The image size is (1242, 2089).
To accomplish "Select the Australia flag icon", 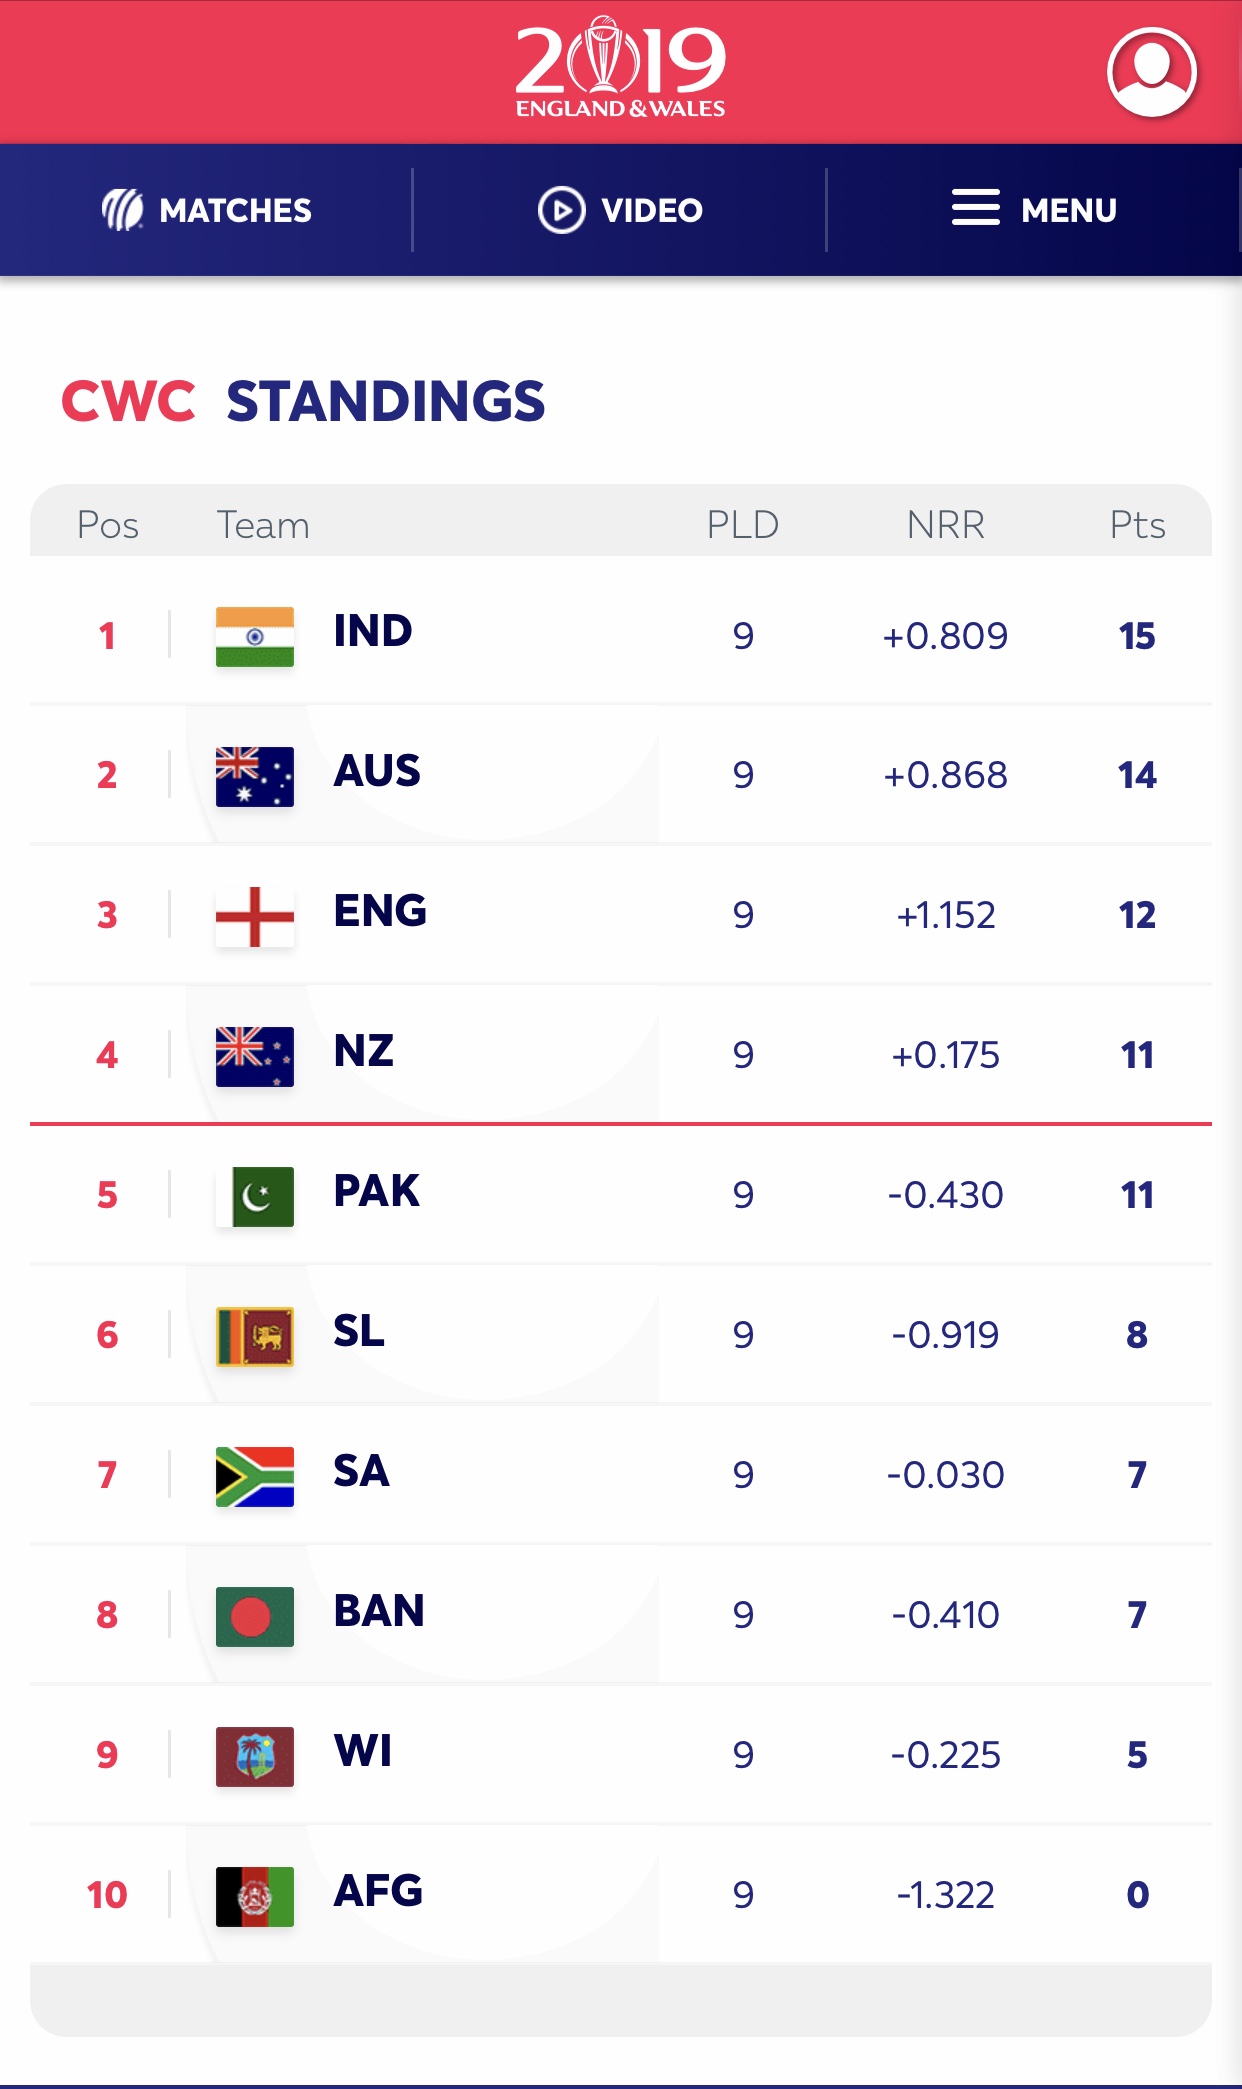I will 255,776.
